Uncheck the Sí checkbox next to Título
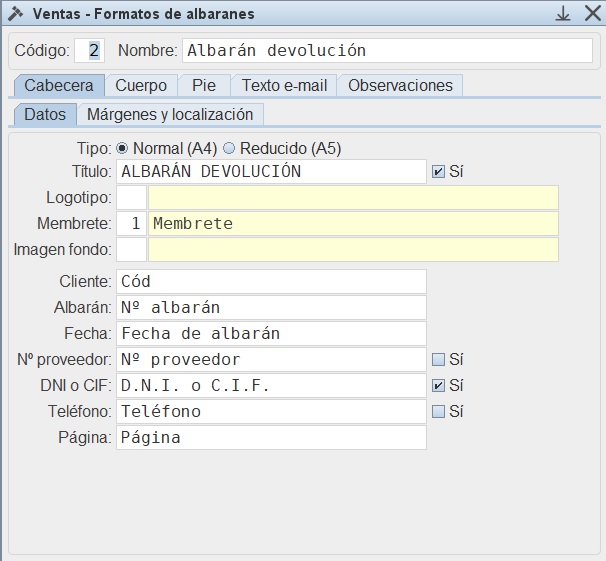The image size is (606, 561). tap(438, 171)
